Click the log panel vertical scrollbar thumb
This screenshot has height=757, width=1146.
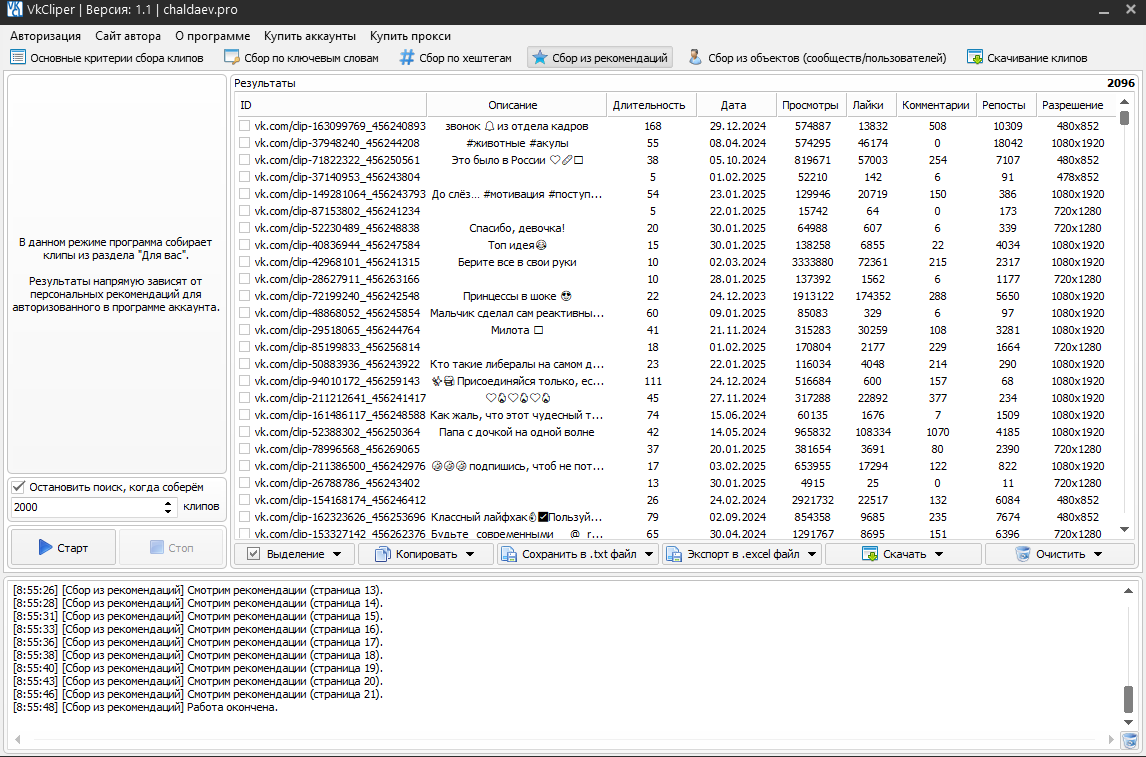click(x=1128, y=698)
